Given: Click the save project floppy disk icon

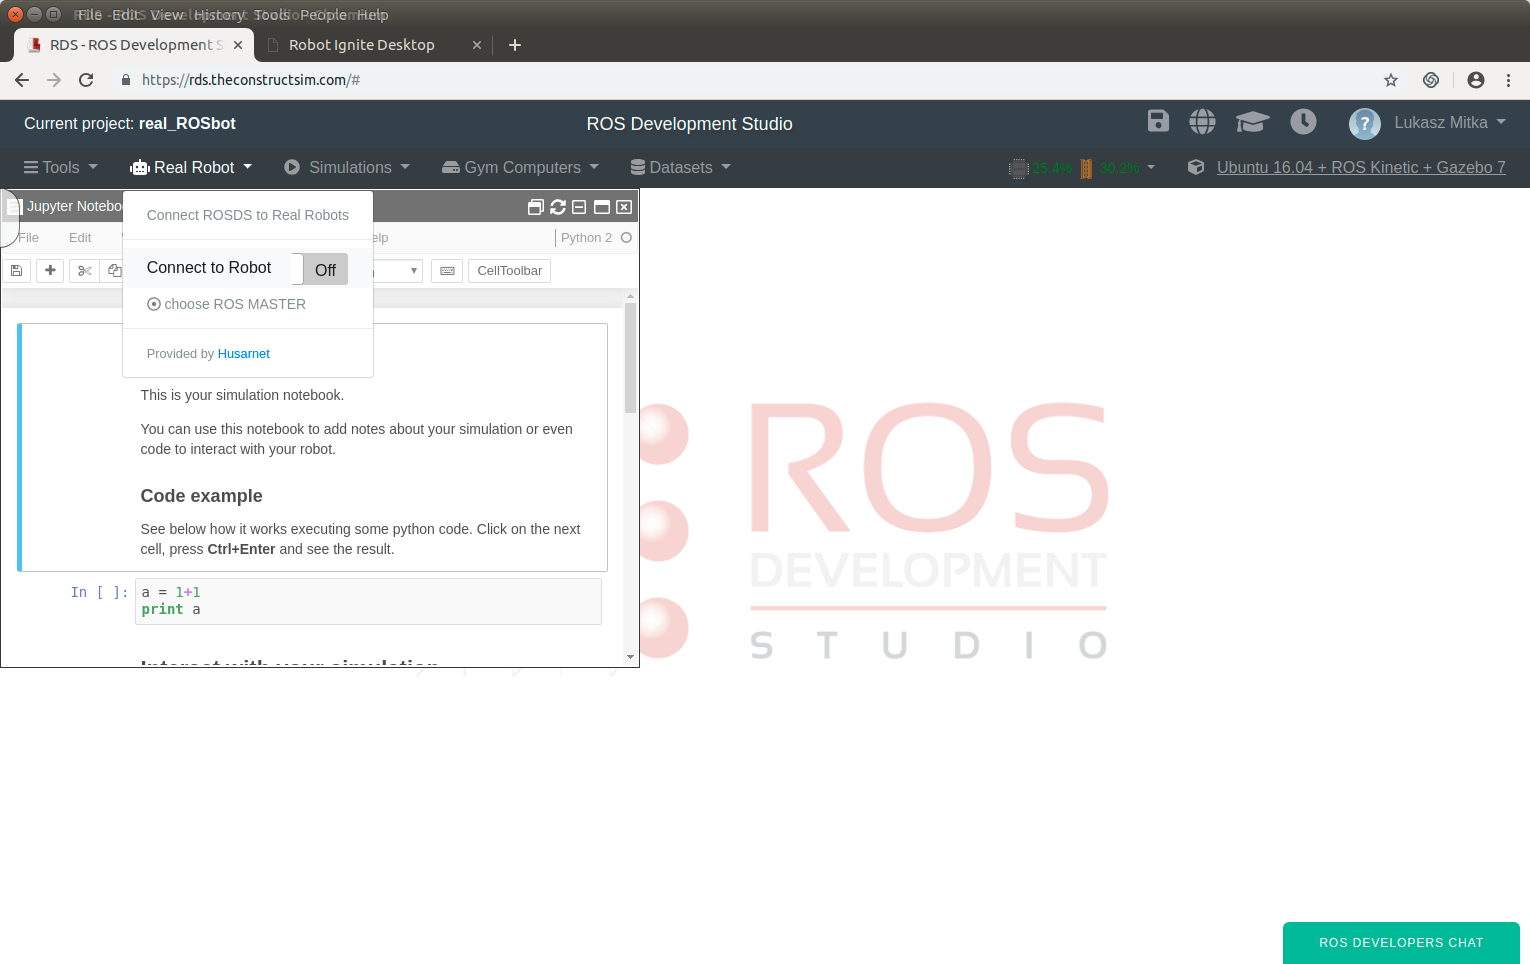Looking at the screenshot, I should click(1158, 121).
